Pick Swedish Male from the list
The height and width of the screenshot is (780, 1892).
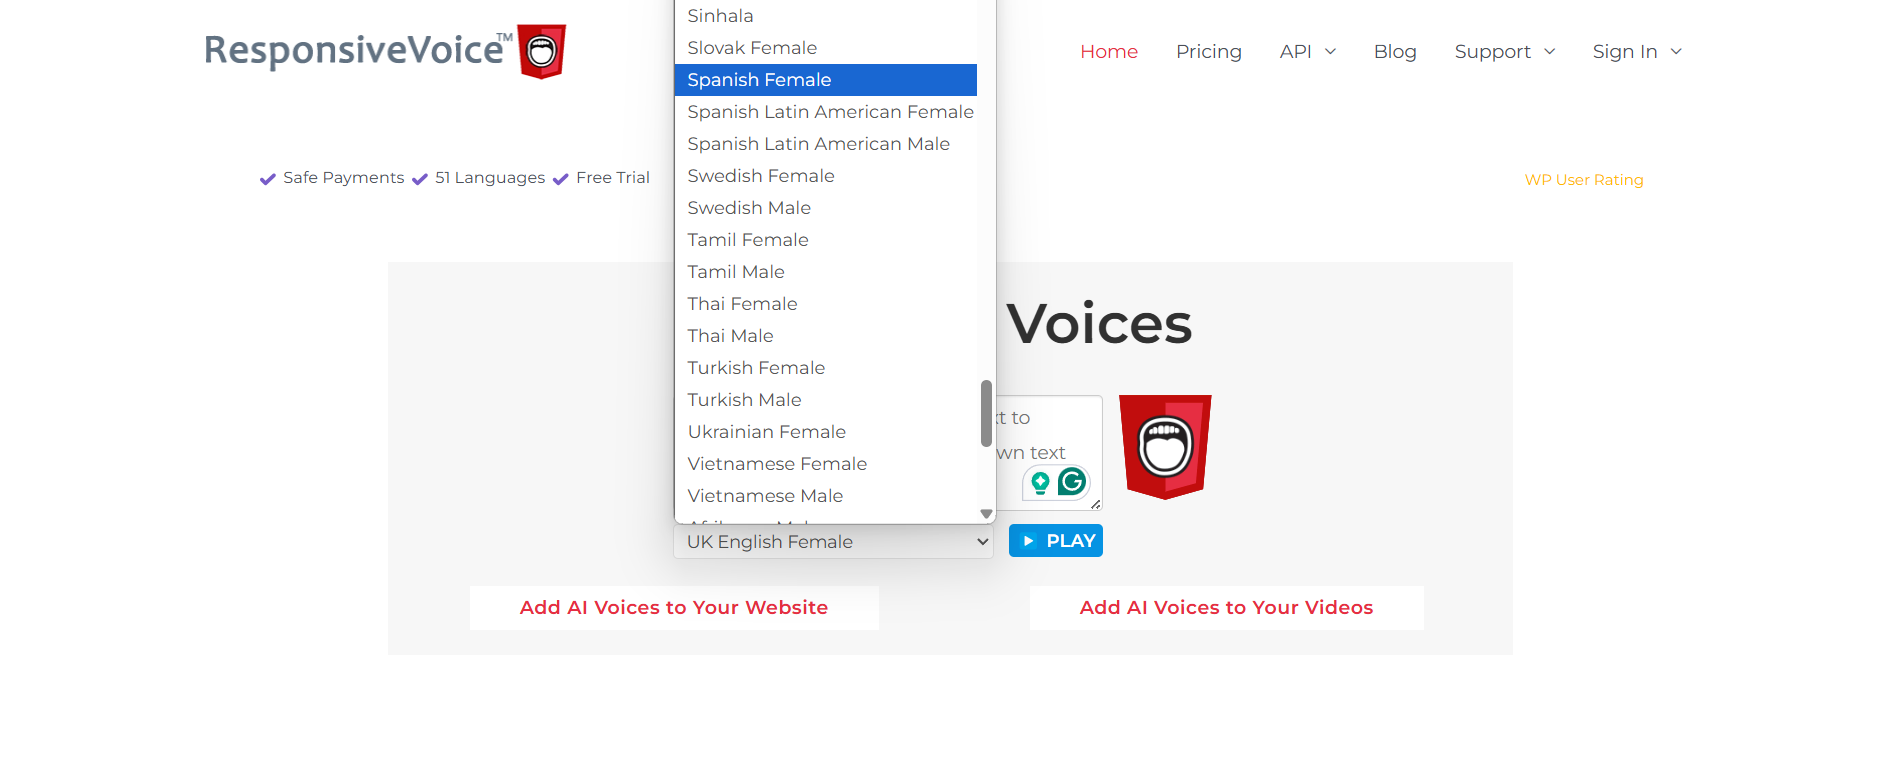[826, 208]
